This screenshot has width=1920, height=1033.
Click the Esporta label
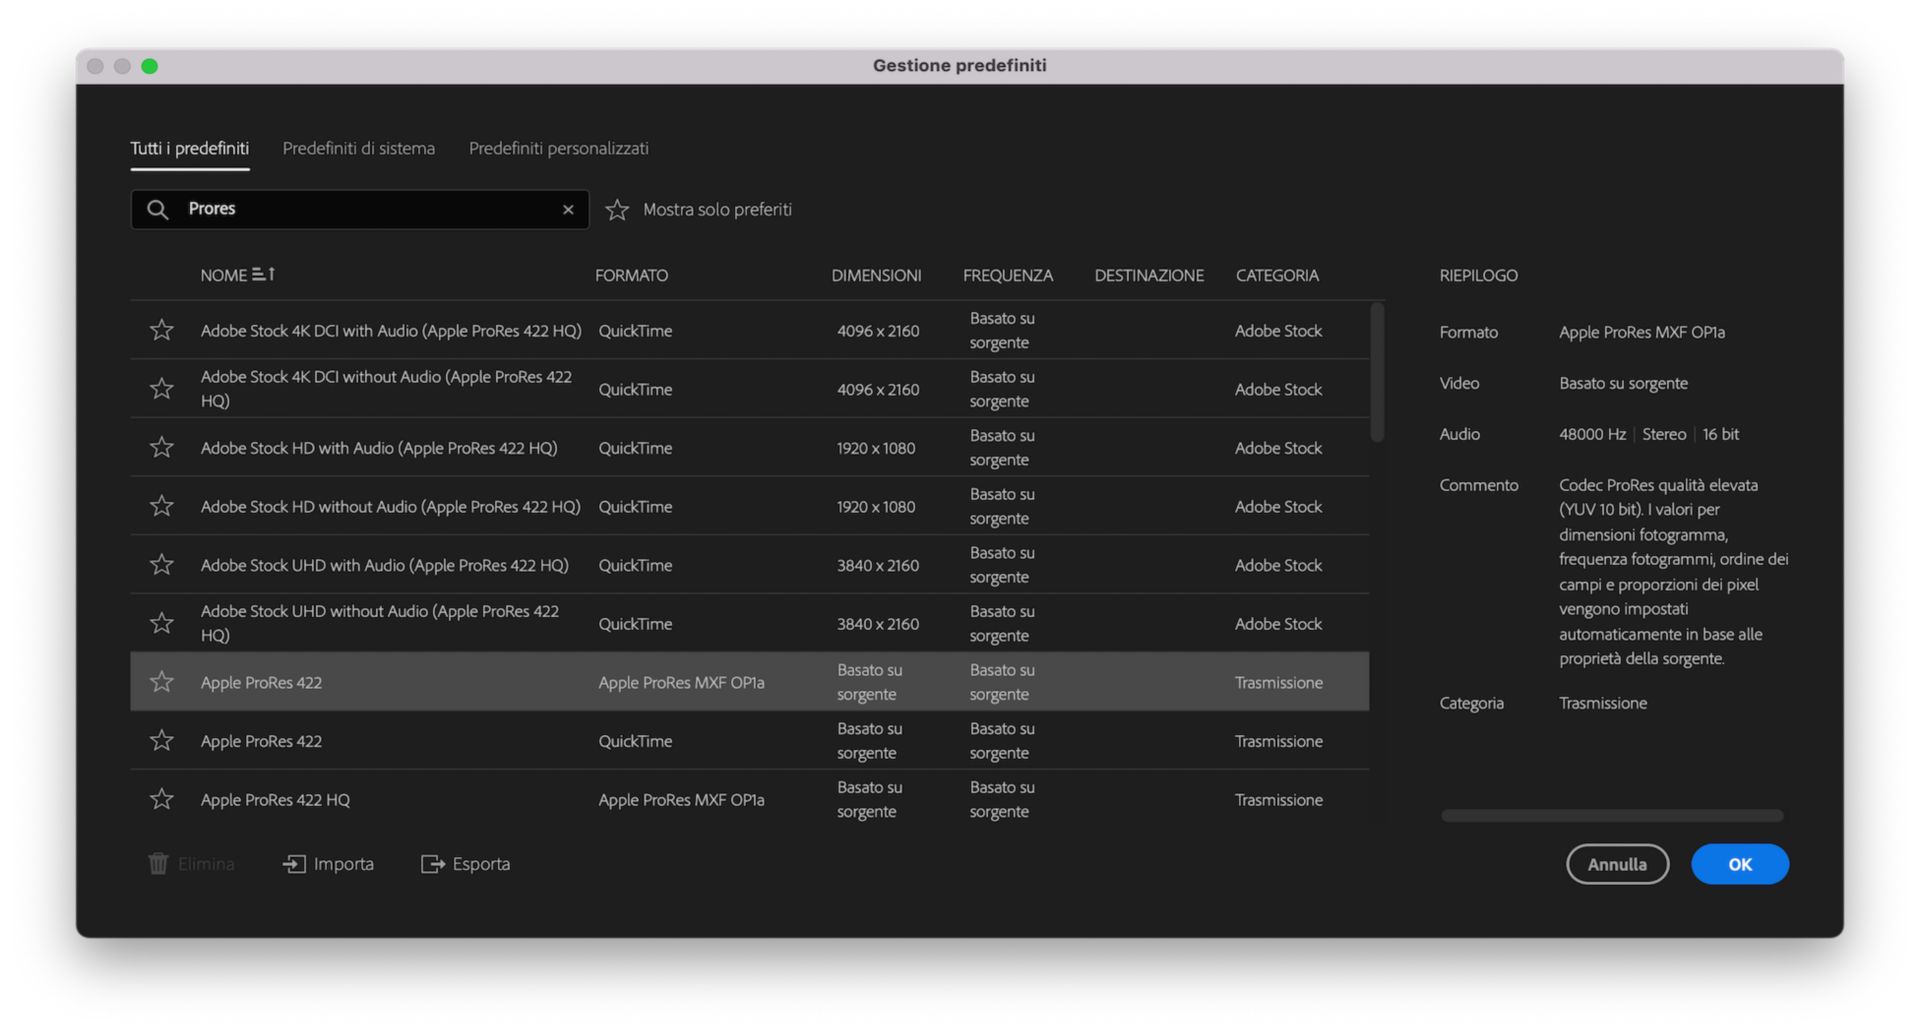pyautogui.click(x=481, y=864)
